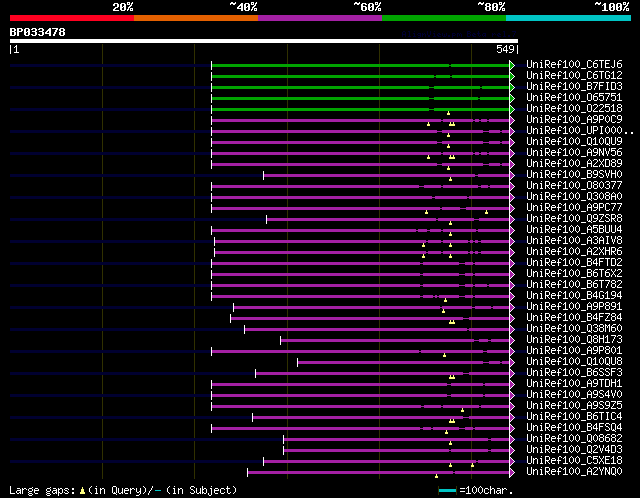Click the UniRef100_B6TIC4 label

click(574, 417)
